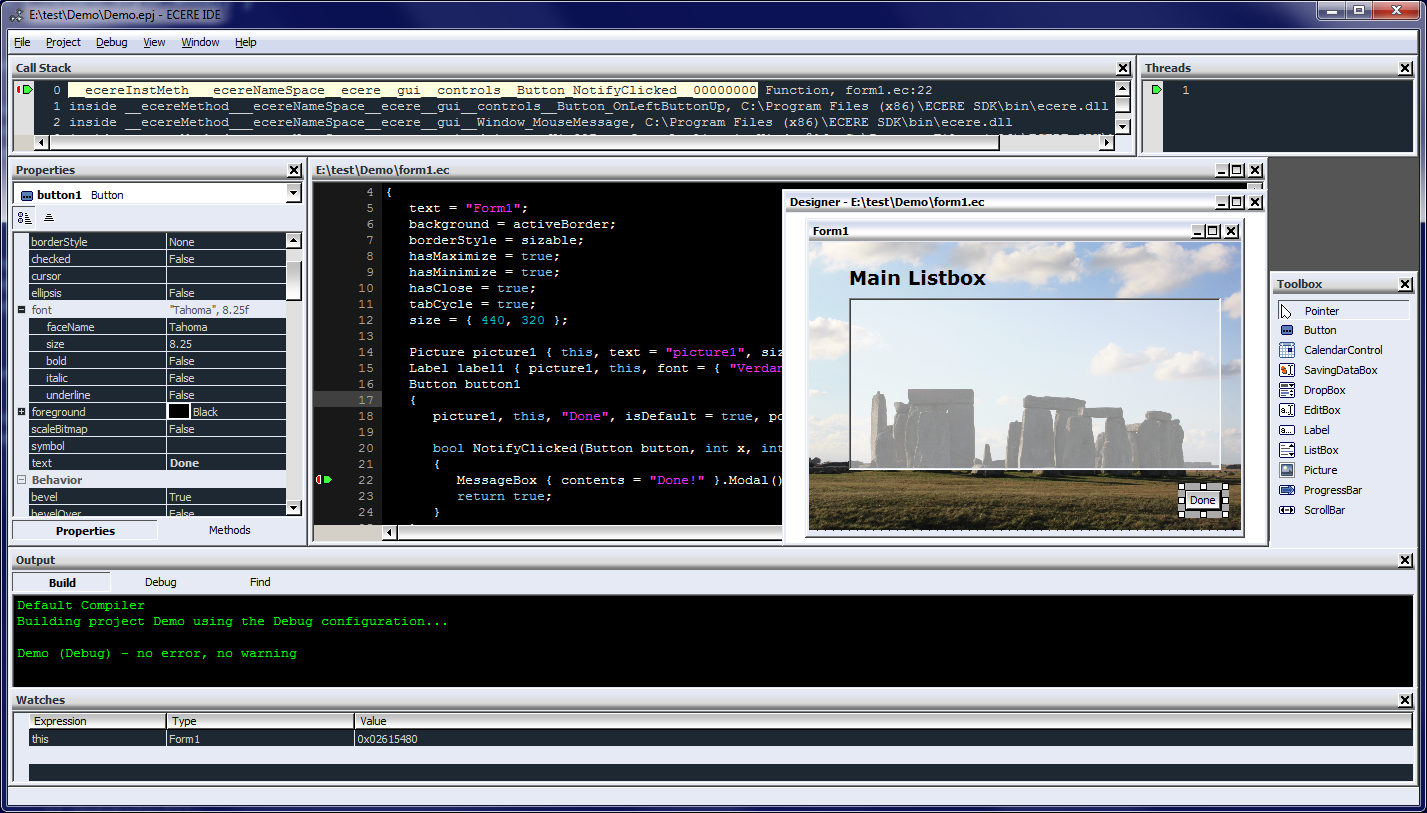Select the ProgressBar control icon

click(1286, 490)
